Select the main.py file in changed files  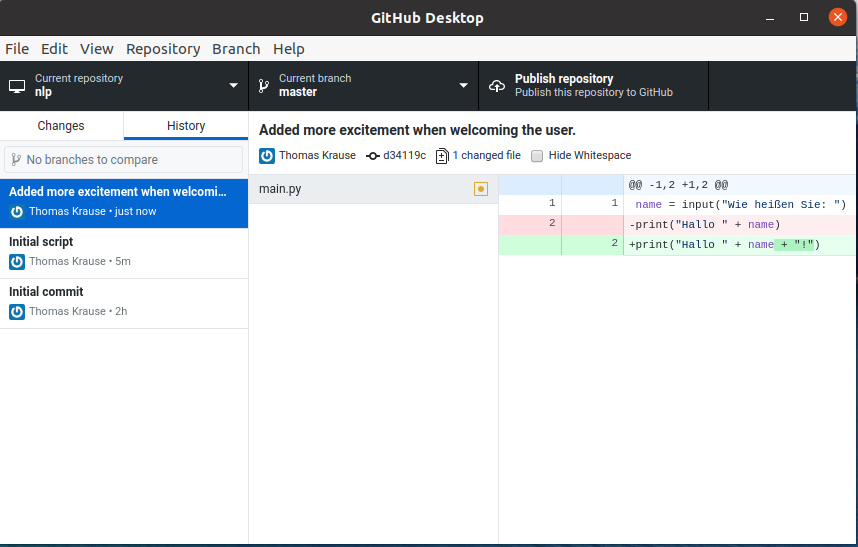point(373,189)
